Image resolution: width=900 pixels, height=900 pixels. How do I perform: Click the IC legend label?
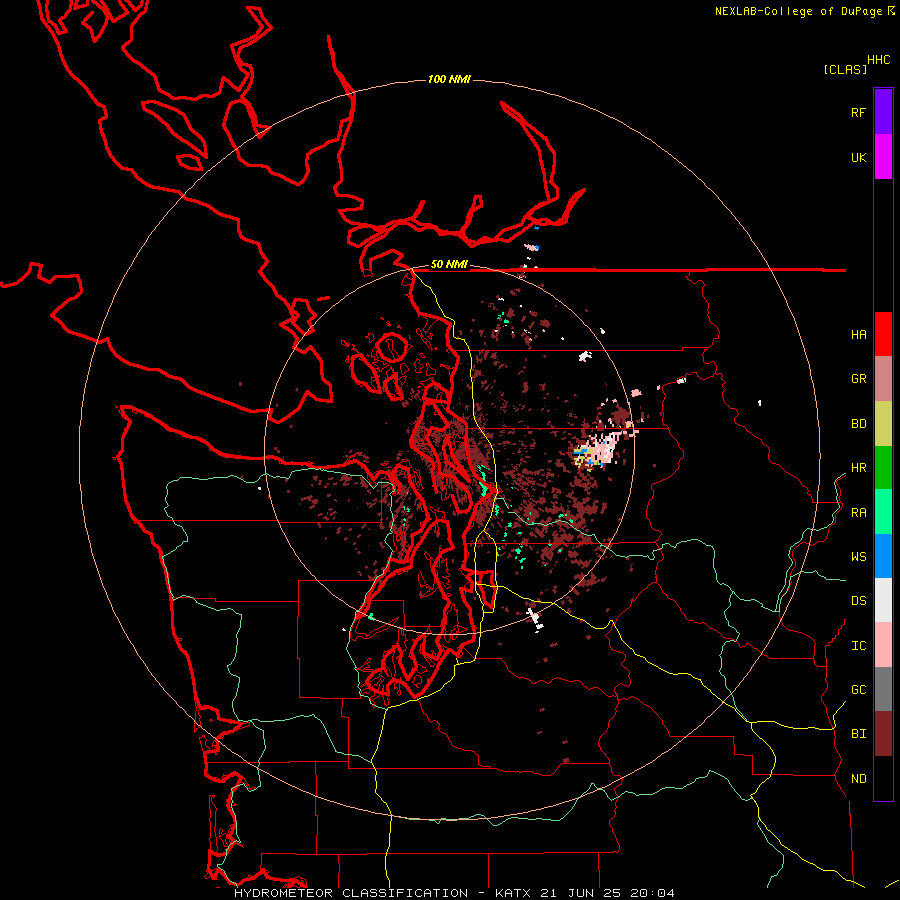858,646
